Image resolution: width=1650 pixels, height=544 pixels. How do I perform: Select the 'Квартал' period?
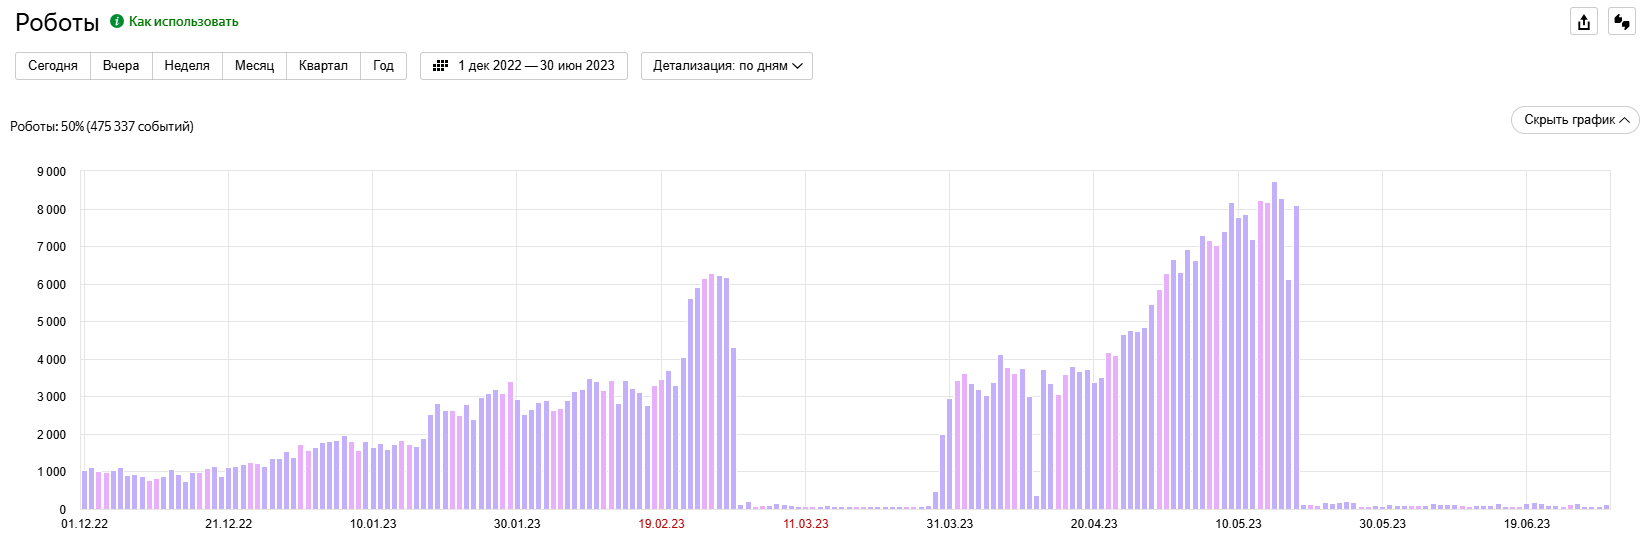tap(323, 66)
